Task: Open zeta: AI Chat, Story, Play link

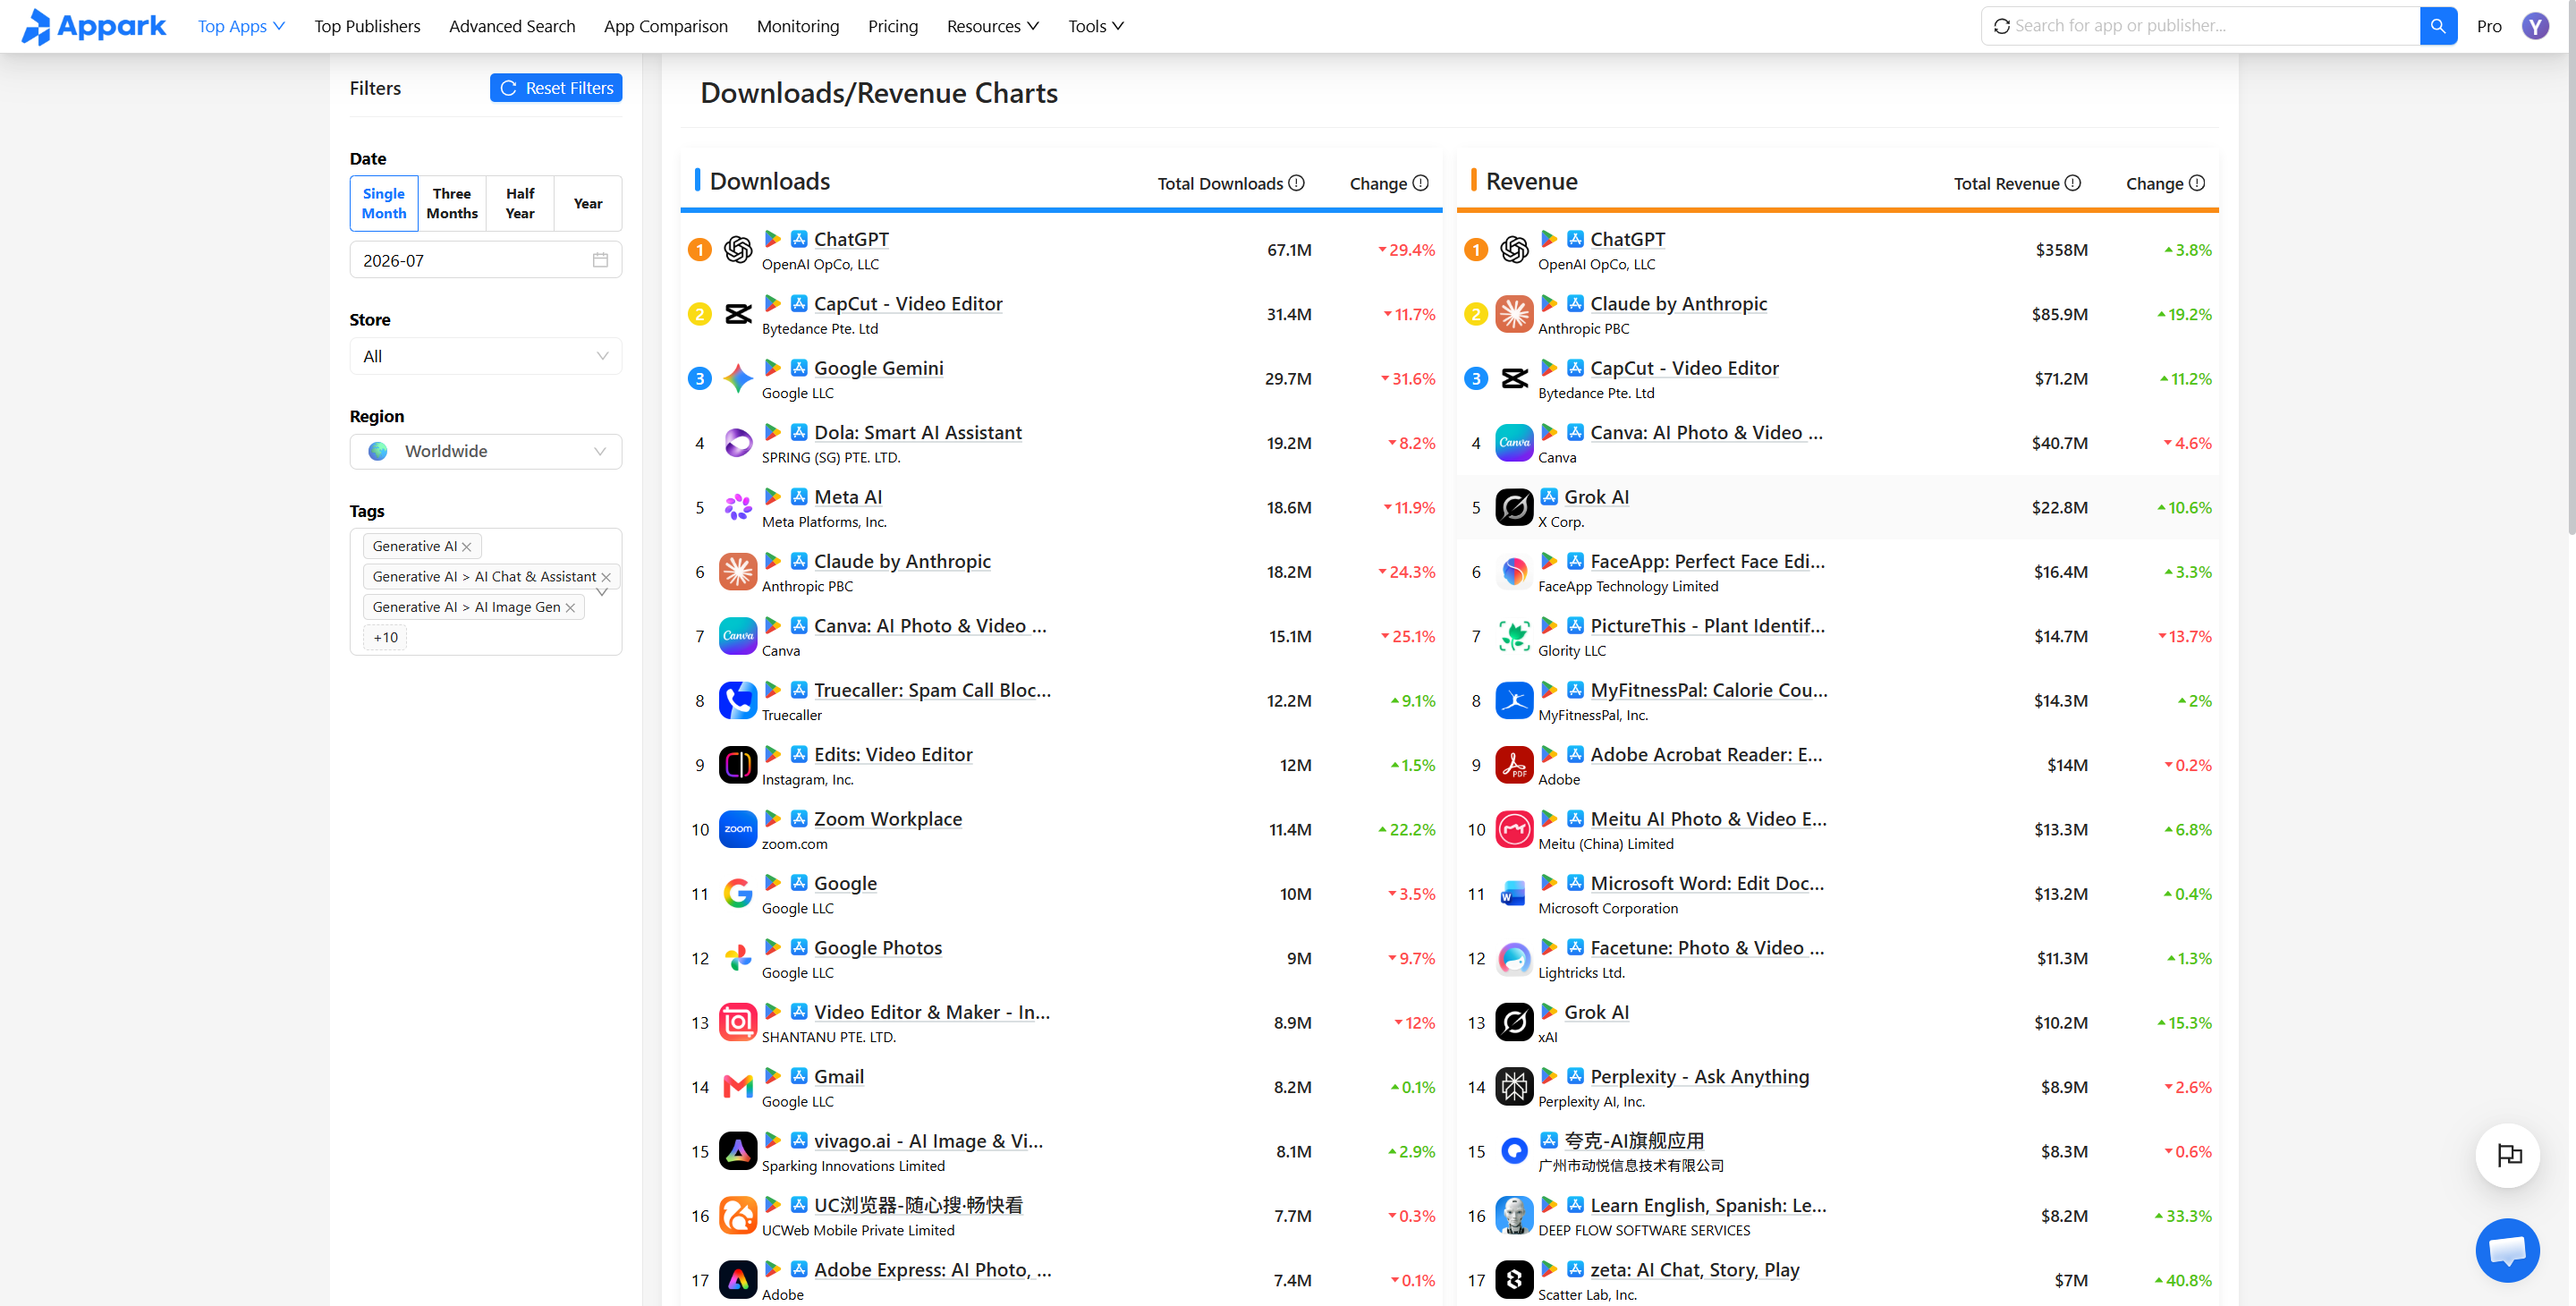Action: pos(1695,1269)
